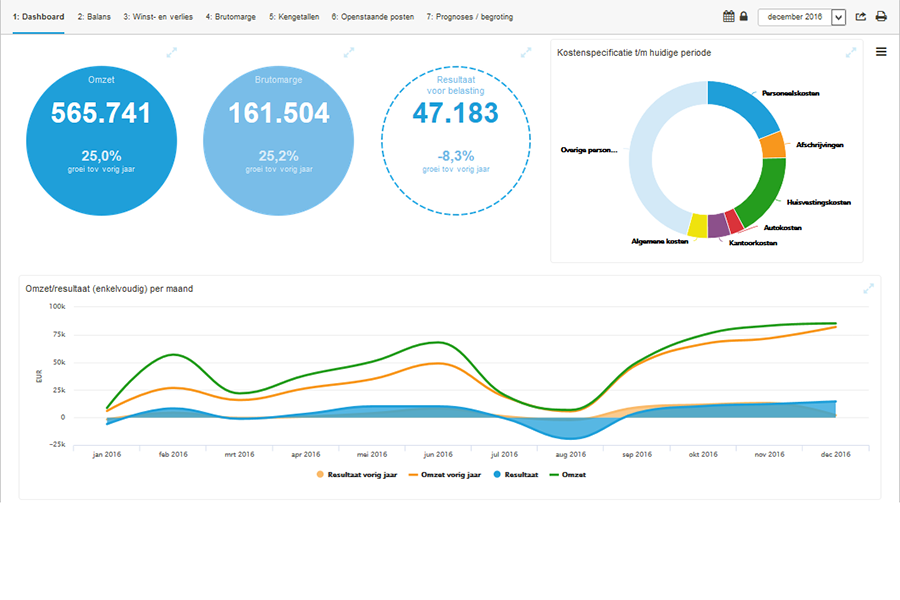Open the 3: Winst- en verlies tab
The height and width of the screenshot is (600, 900).
click(158, 17)
